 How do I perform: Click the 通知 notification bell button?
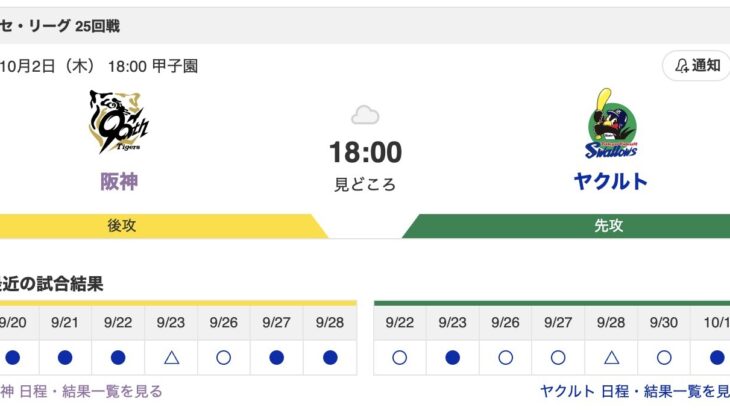tap(697, 66)
